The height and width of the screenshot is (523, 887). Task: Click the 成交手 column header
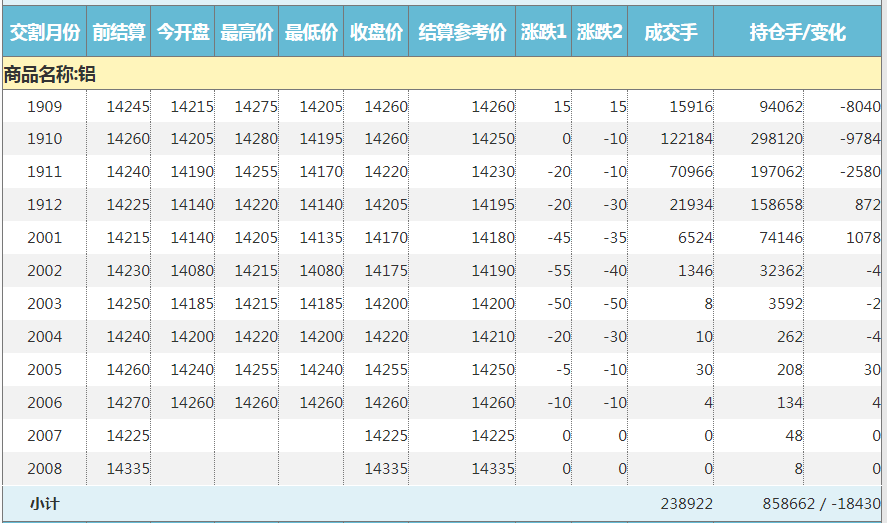pos(670,32)
